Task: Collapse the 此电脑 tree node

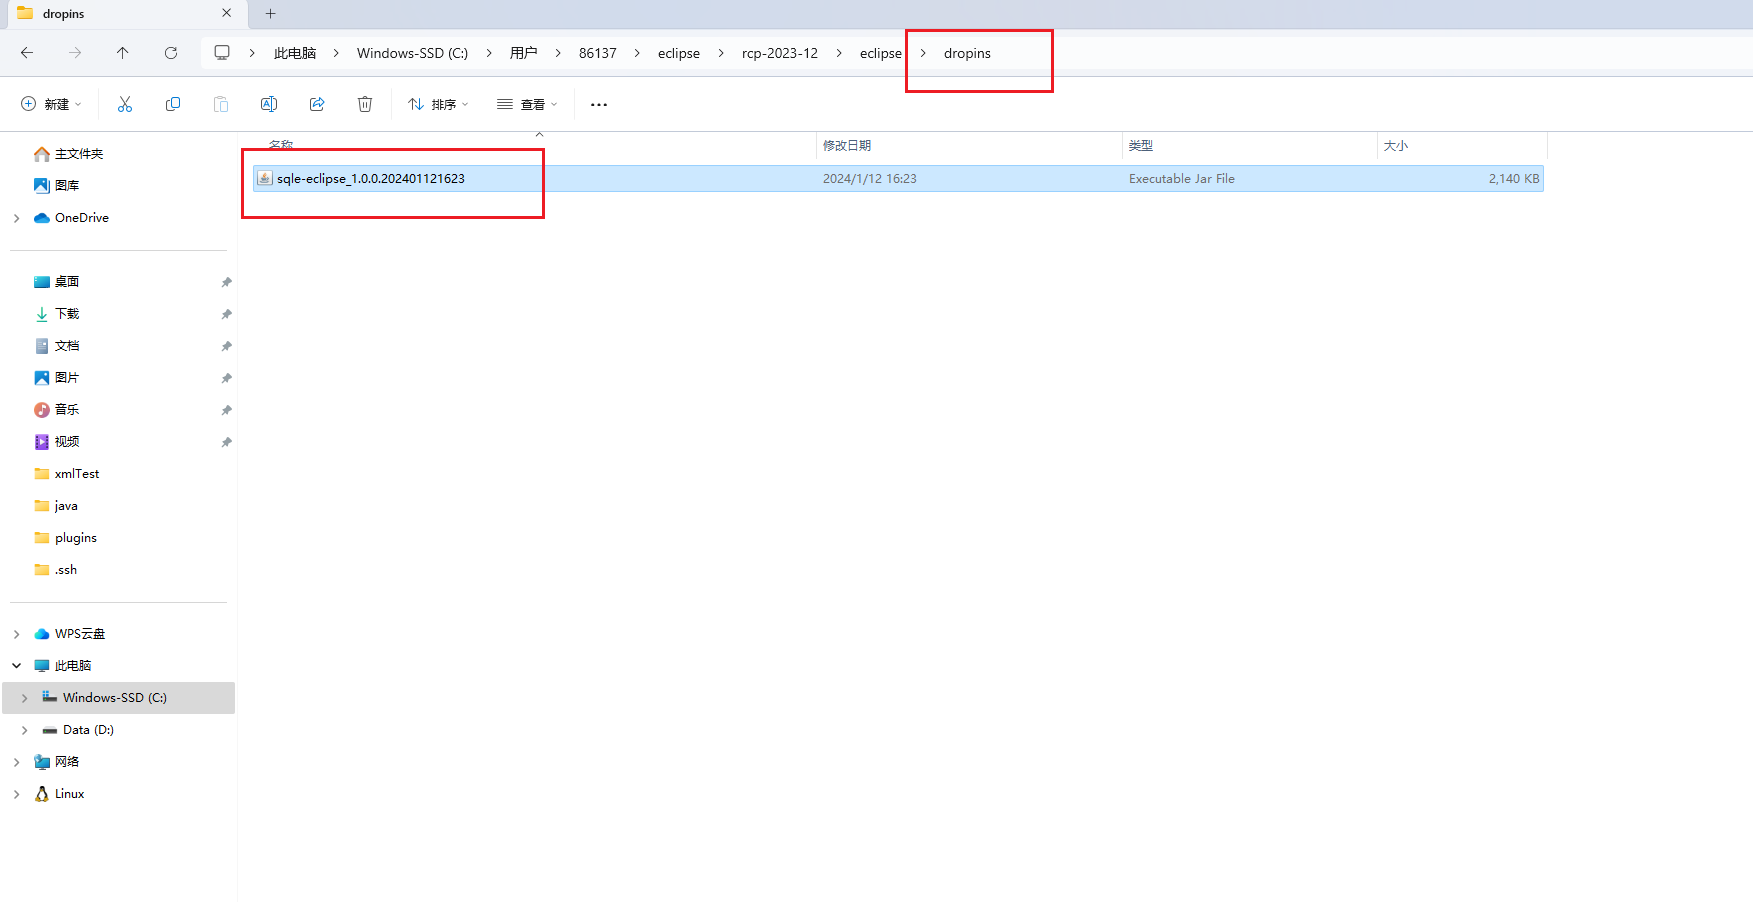Action: pyautogui.click(x=16, y=666)
